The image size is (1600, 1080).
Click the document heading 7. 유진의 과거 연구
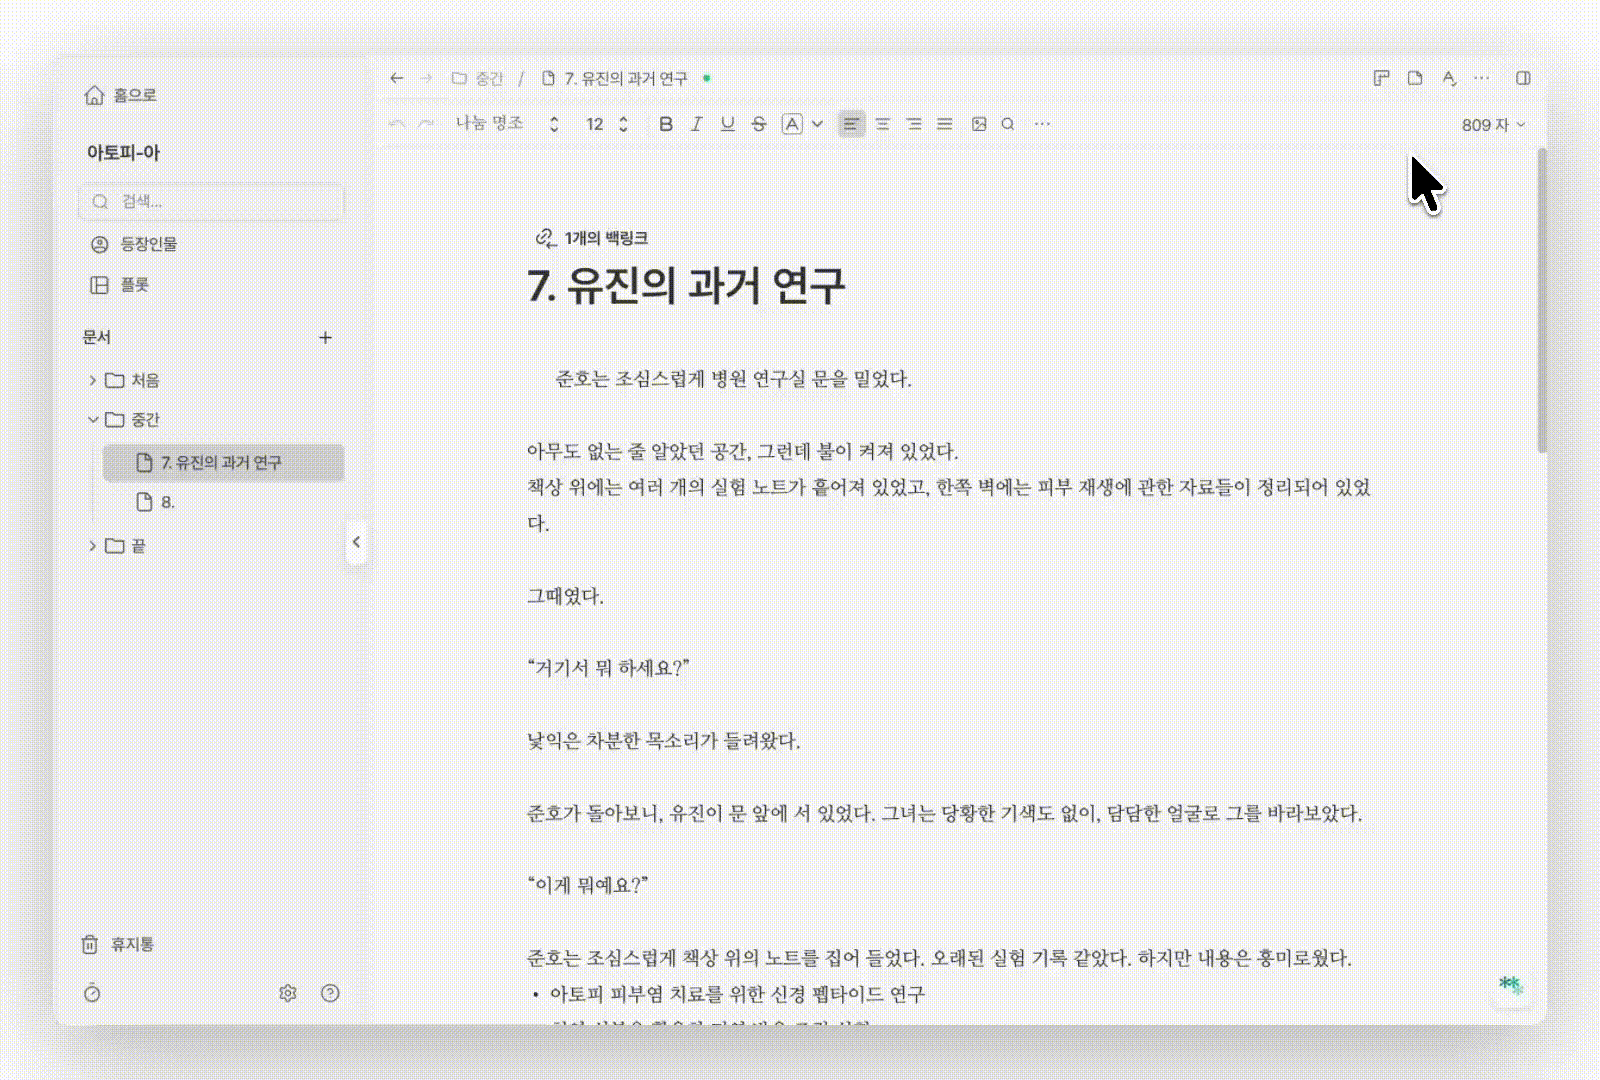[x=686, y=286]
